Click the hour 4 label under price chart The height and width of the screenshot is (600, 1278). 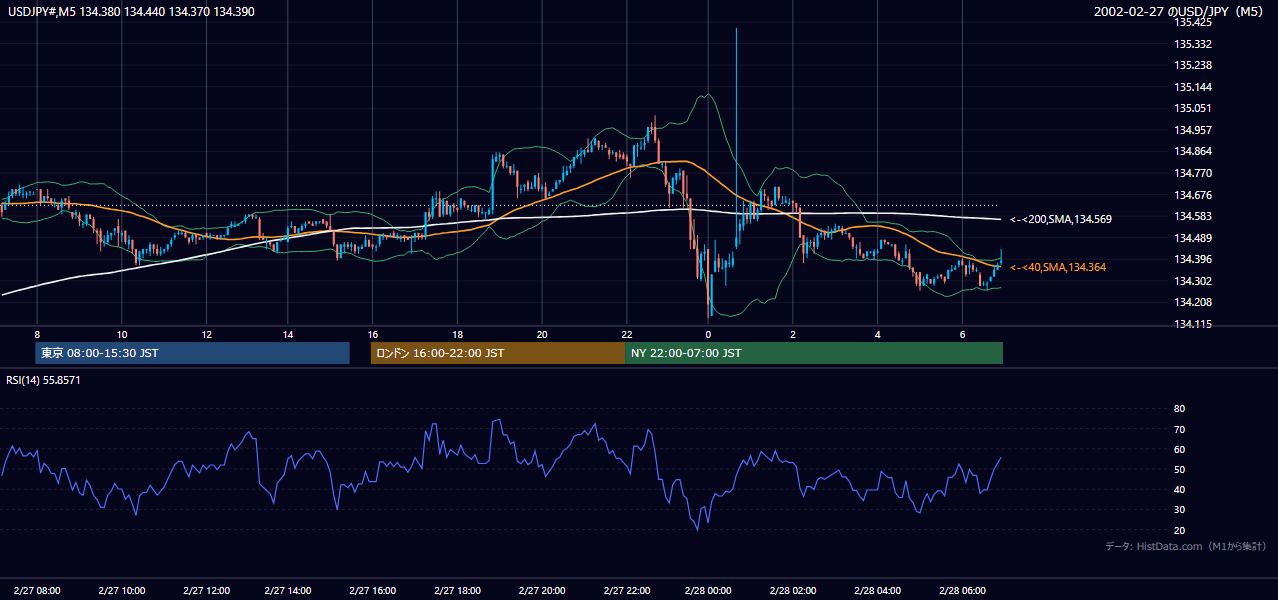[x=877, y=334]
